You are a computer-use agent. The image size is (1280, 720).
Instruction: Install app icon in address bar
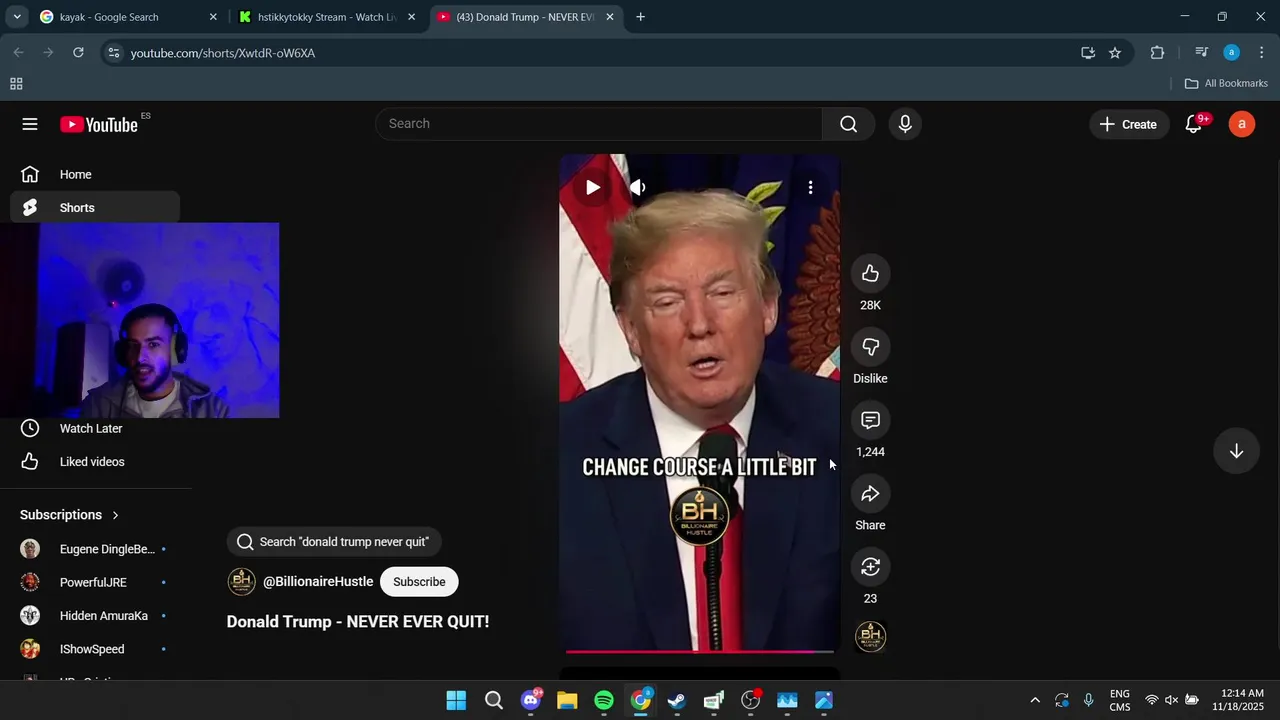click(x=1088, y=53)
